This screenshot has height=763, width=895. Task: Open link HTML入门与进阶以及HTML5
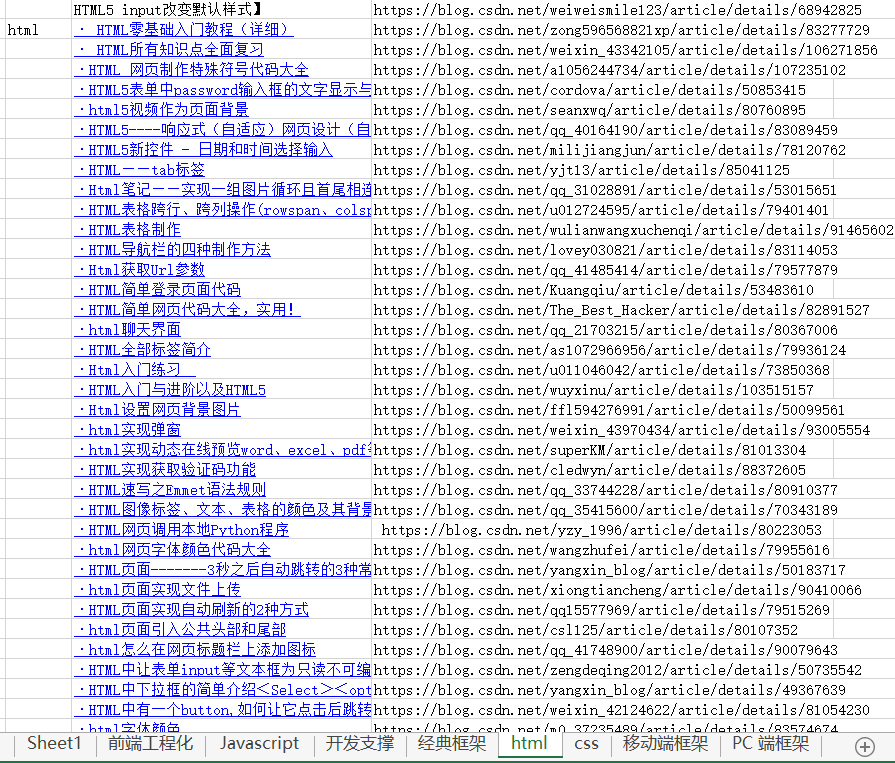point(170,390)
